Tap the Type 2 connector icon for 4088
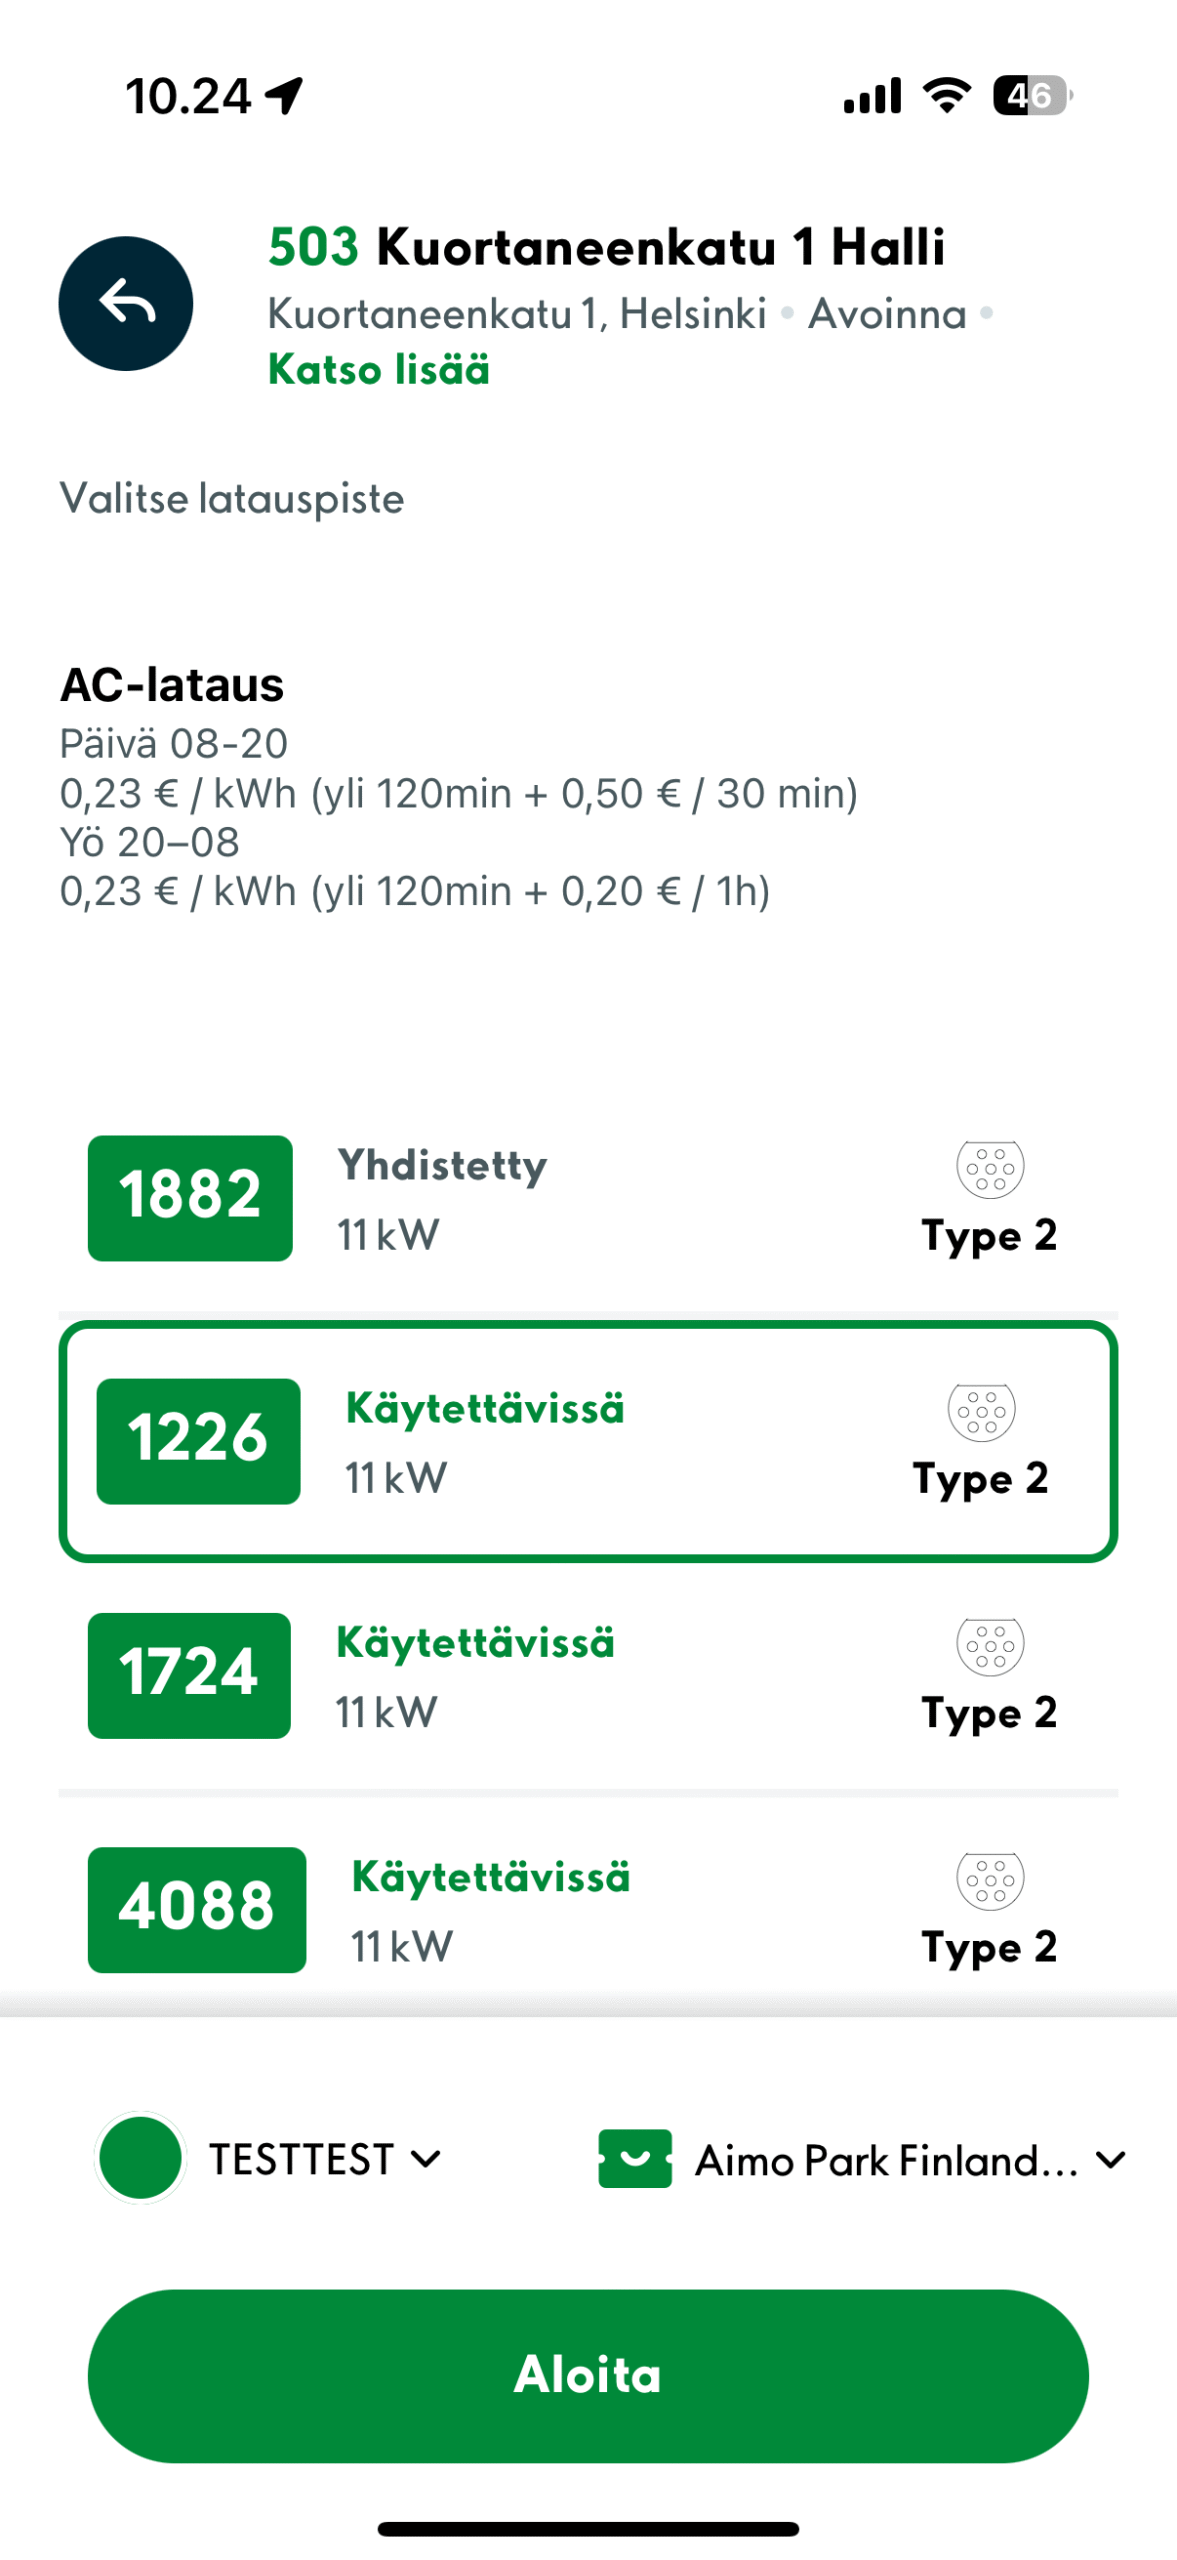Viewport: 1177px width, 2560px height. (989, 1879)
